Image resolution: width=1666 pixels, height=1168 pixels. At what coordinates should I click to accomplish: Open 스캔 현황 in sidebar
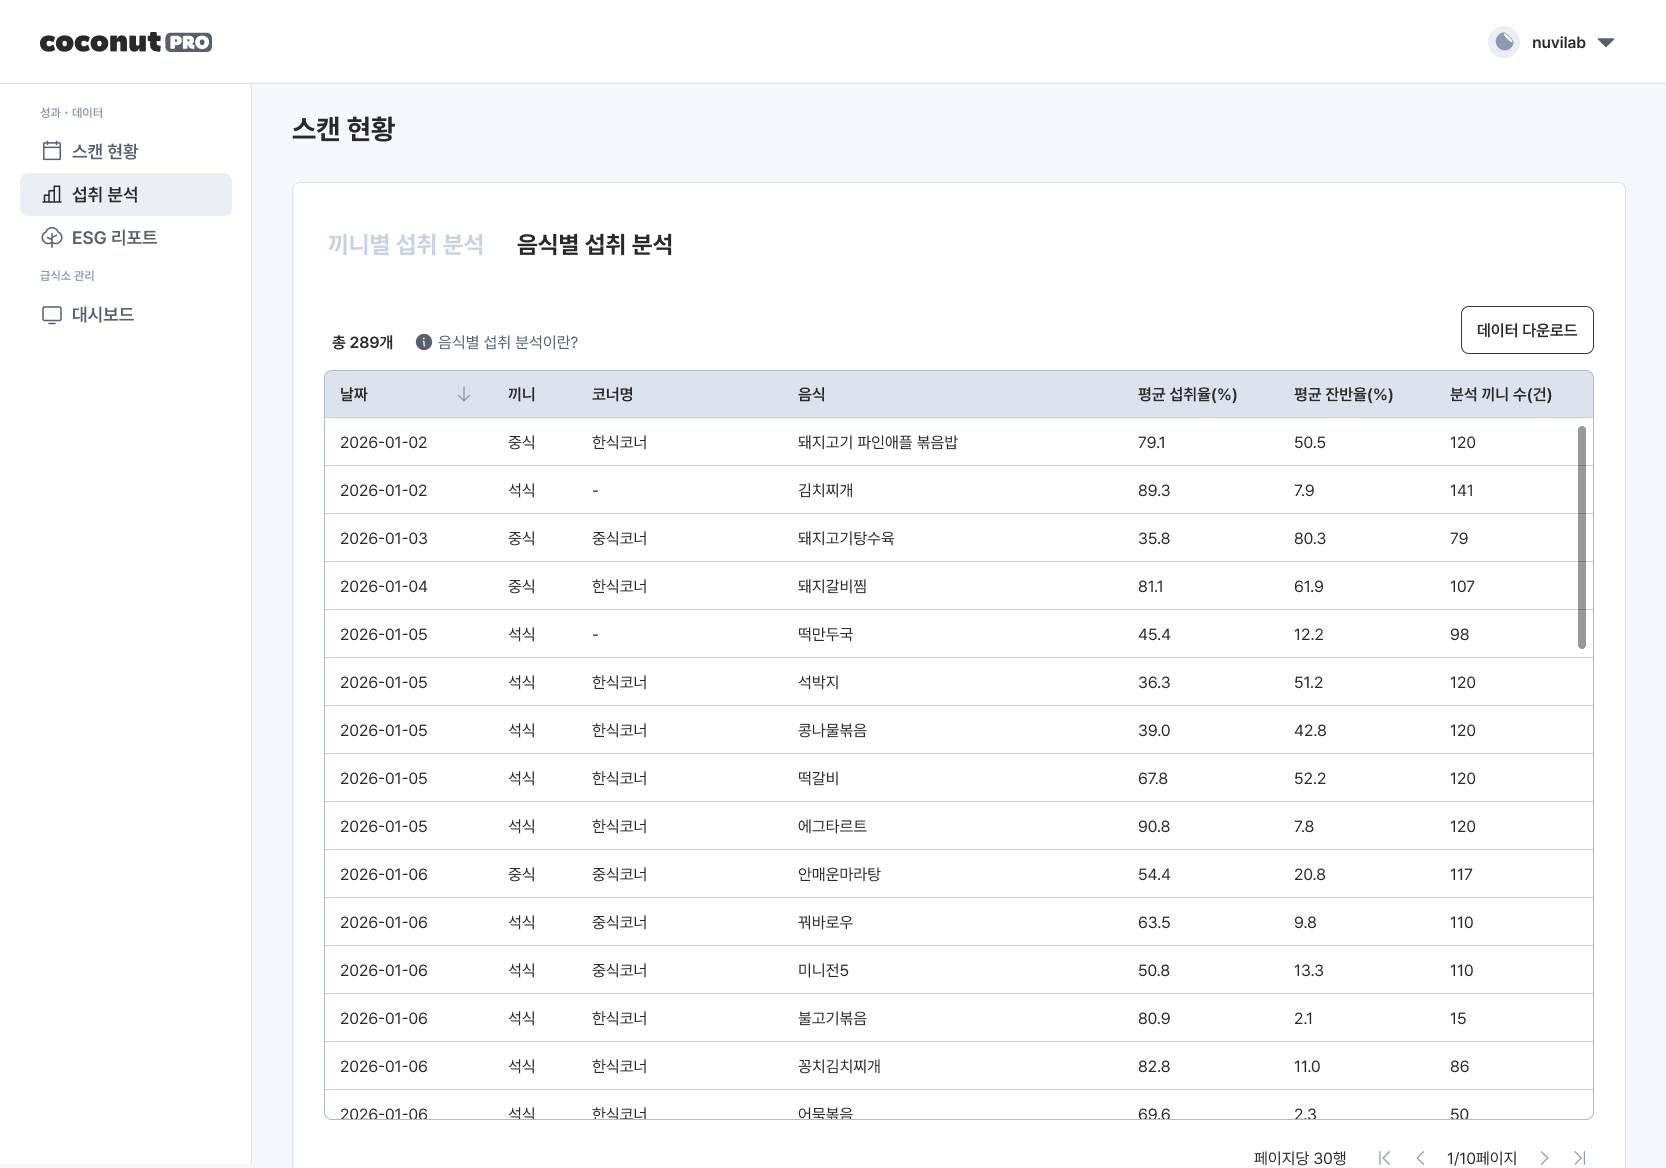tap(126, 151)
